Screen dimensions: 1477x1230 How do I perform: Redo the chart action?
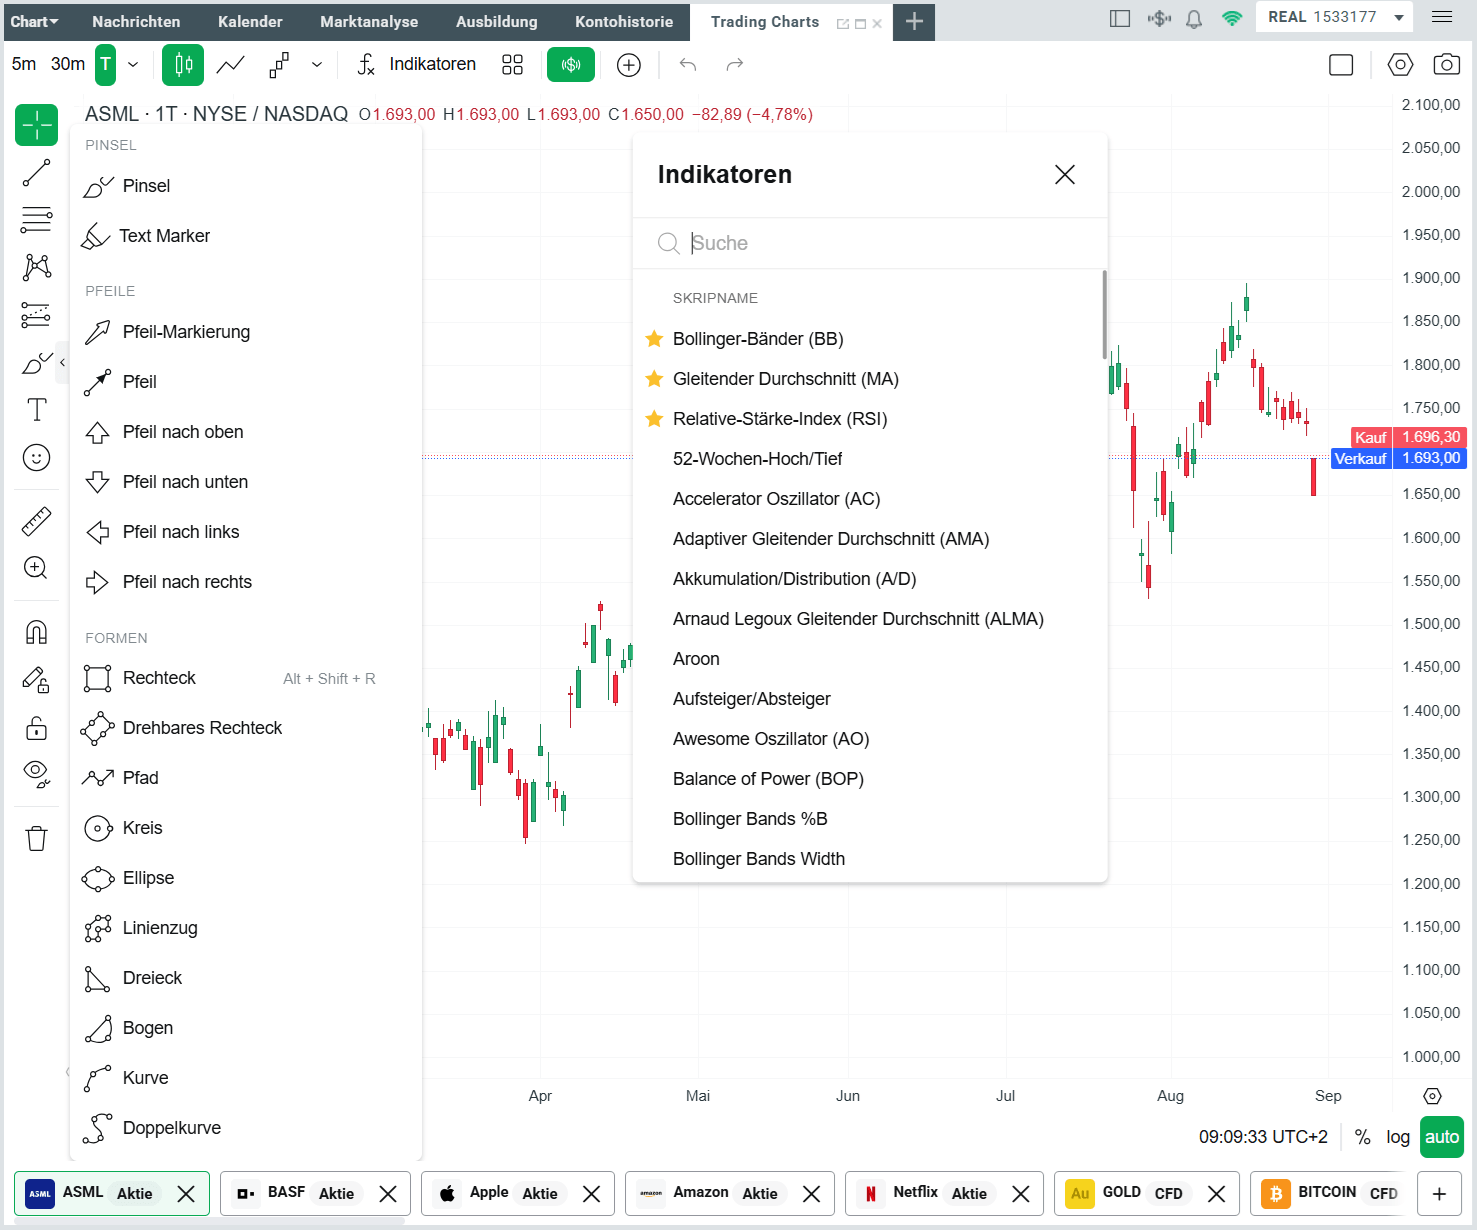point(735,65)
